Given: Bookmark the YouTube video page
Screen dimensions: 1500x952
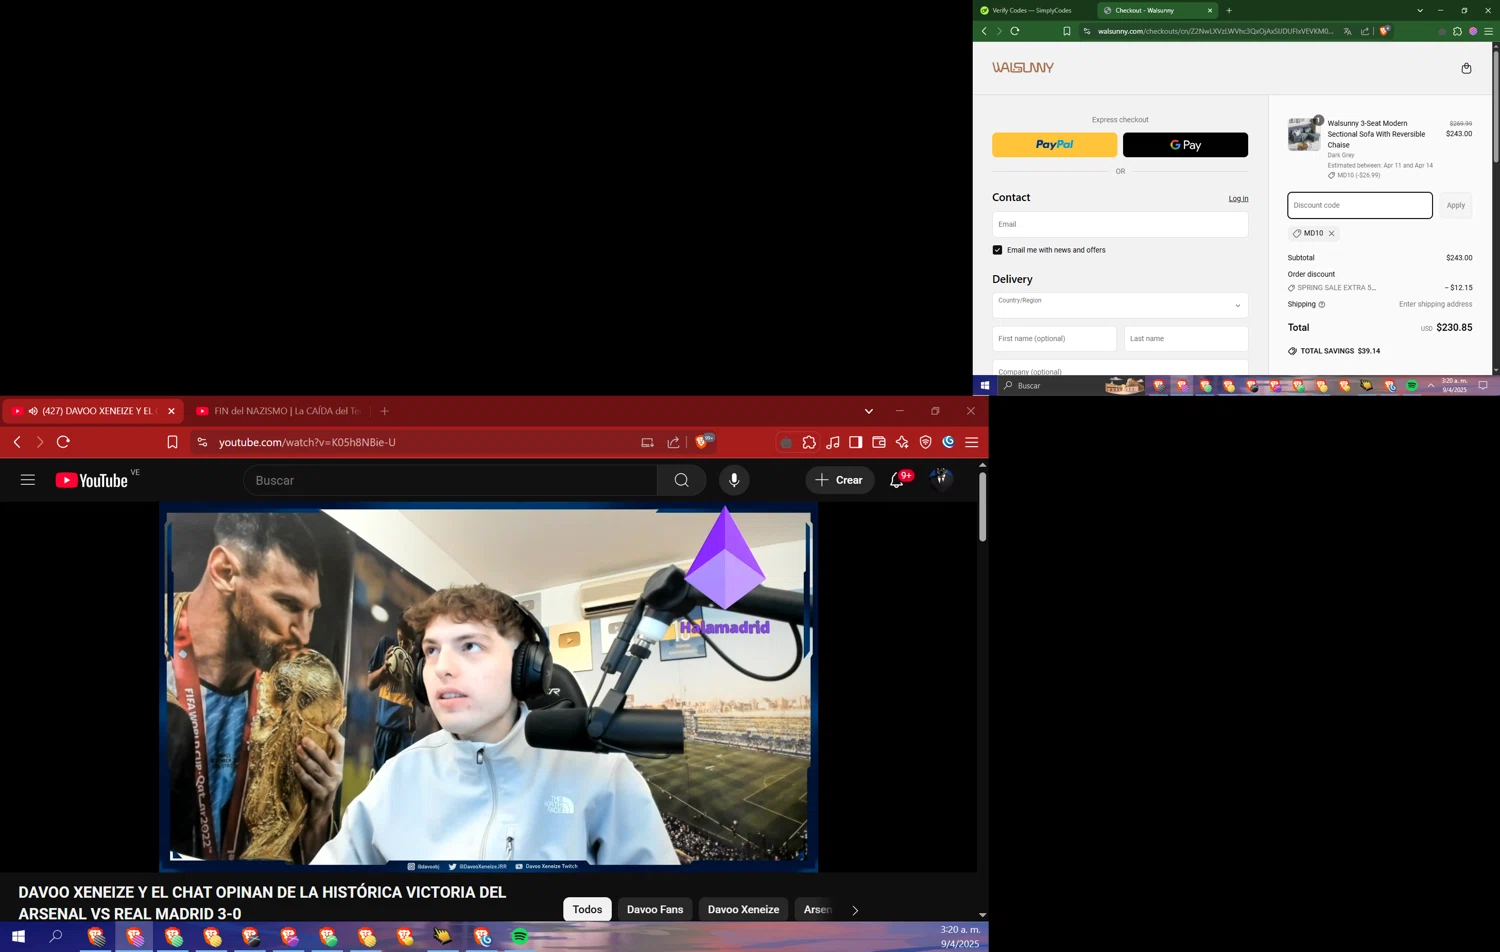Looking at the screenshot, I should tap(172, 442).
